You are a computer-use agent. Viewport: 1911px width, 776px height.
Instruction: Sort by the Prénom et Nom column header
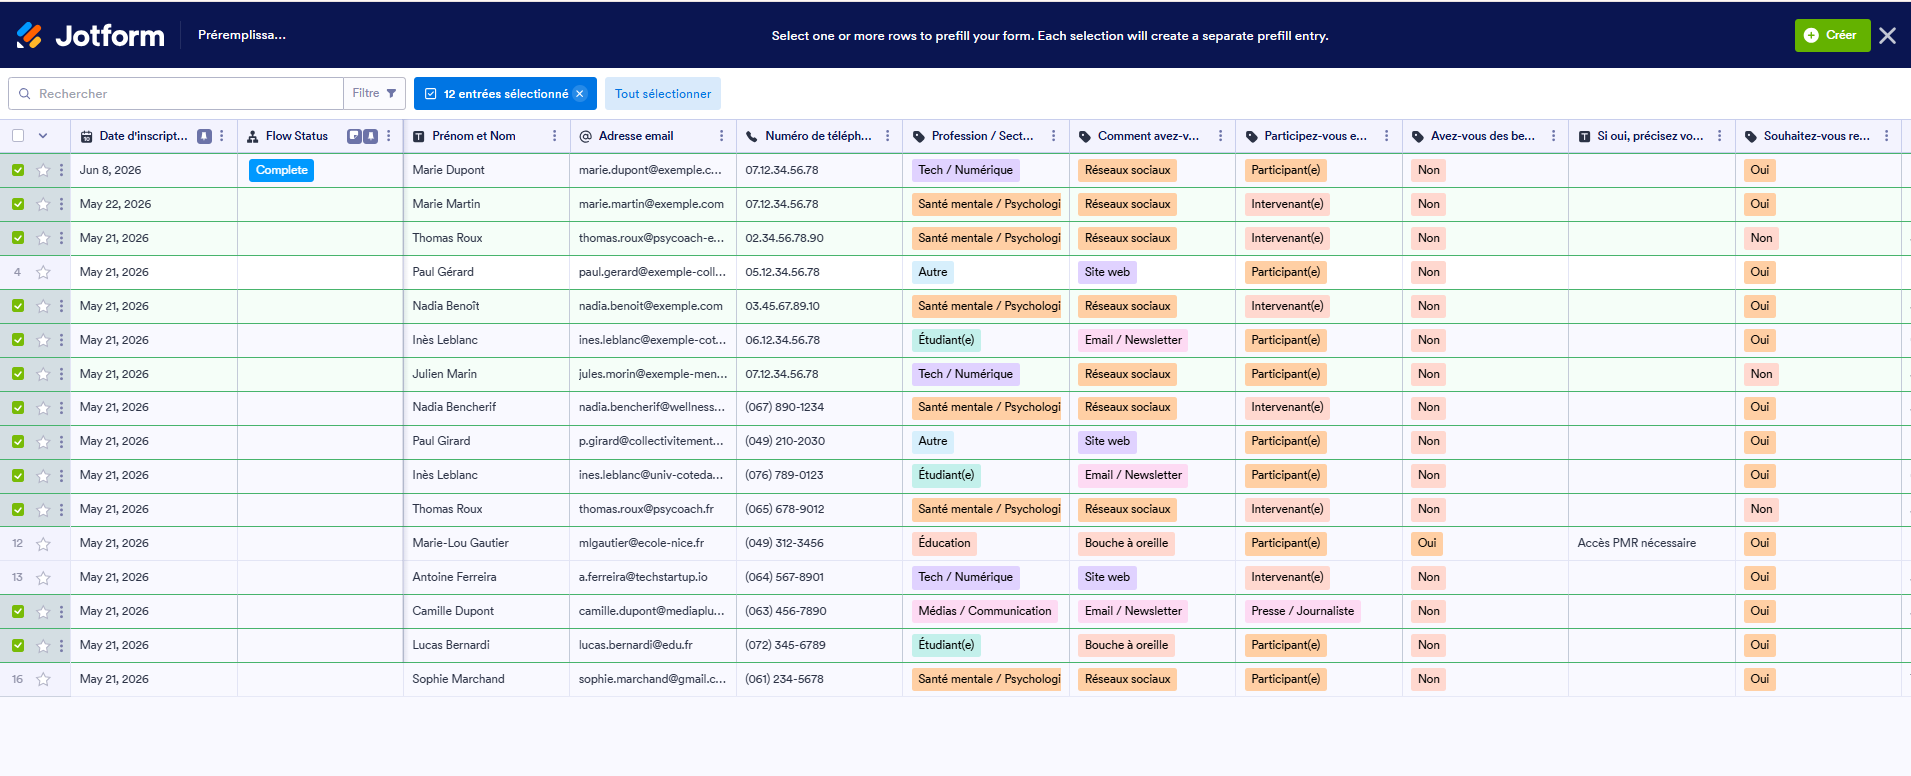pos(474,136)
